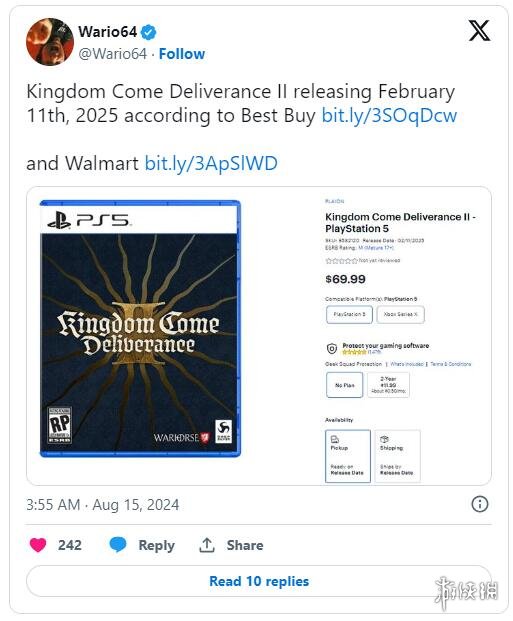Choose the No Plan protection option
513x621 pixels.
(x=344, y=385)
